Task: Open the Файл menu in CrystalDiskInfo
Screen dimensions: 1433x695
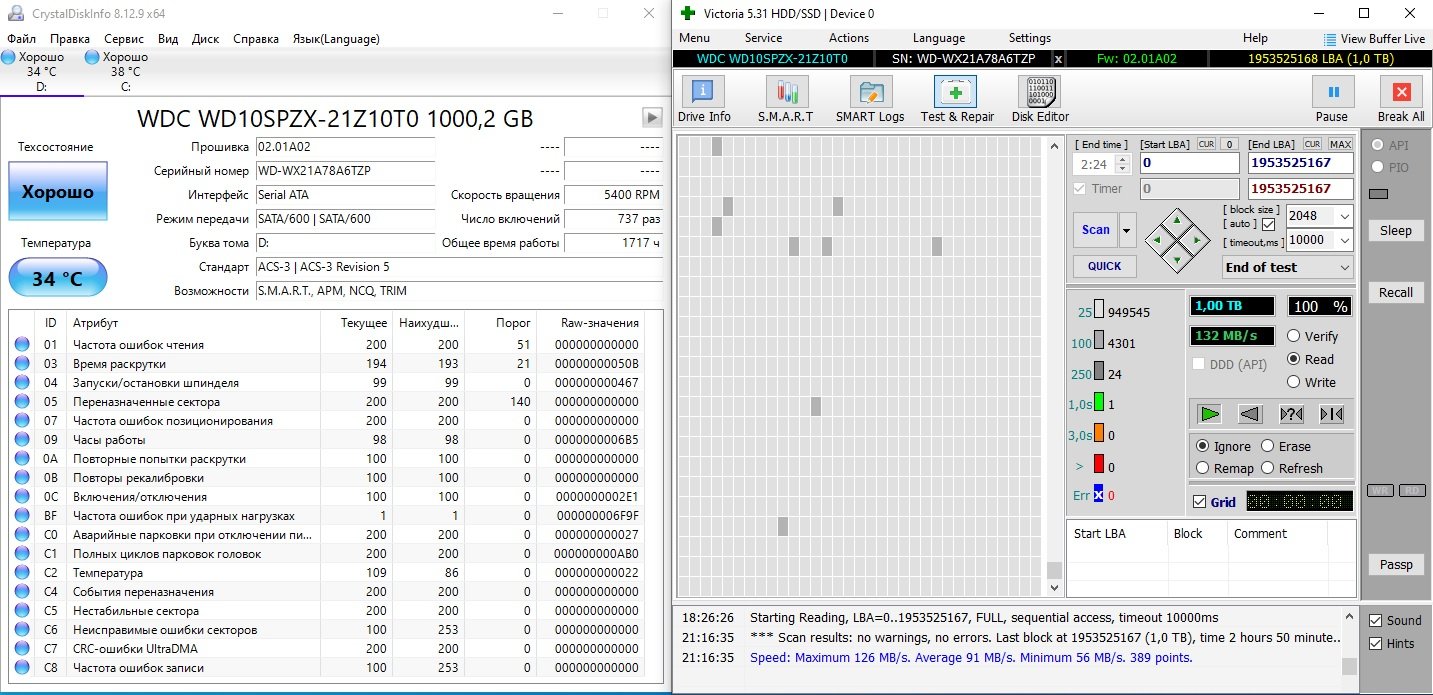Action: (21, 39)
